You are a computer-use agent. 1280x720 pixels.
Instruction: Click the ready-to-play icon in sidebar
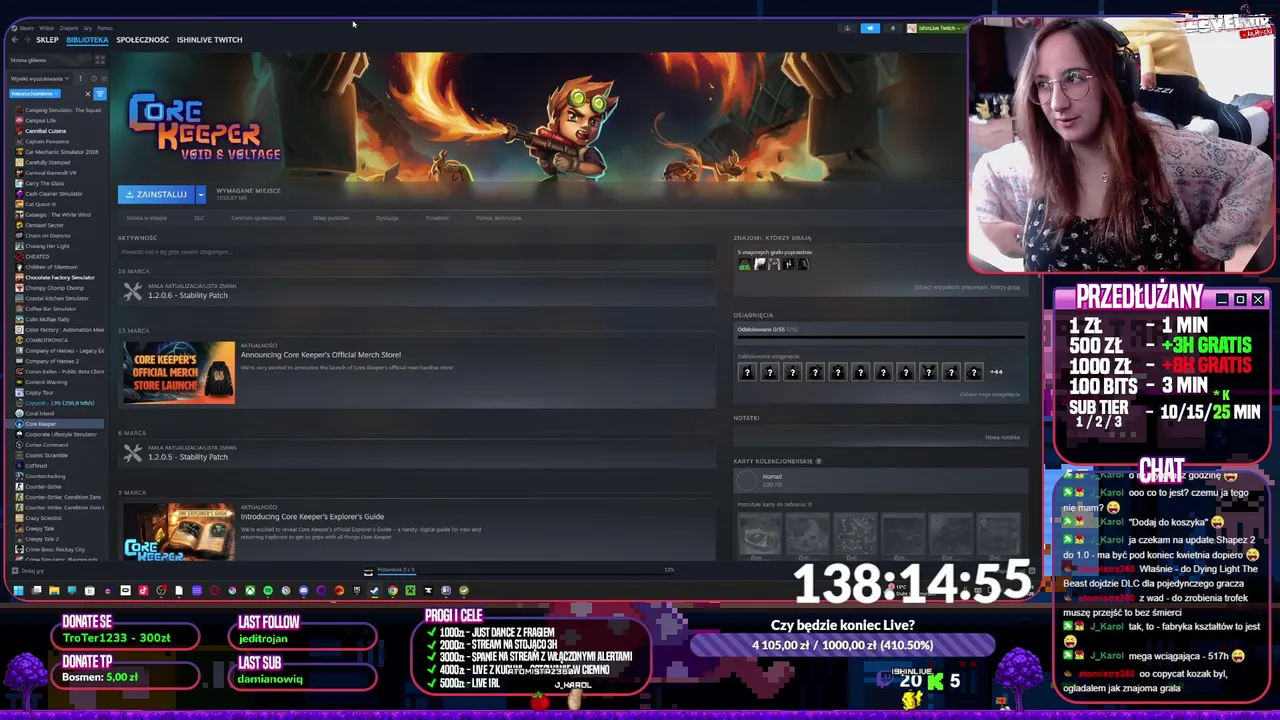(x=102, y=78)
